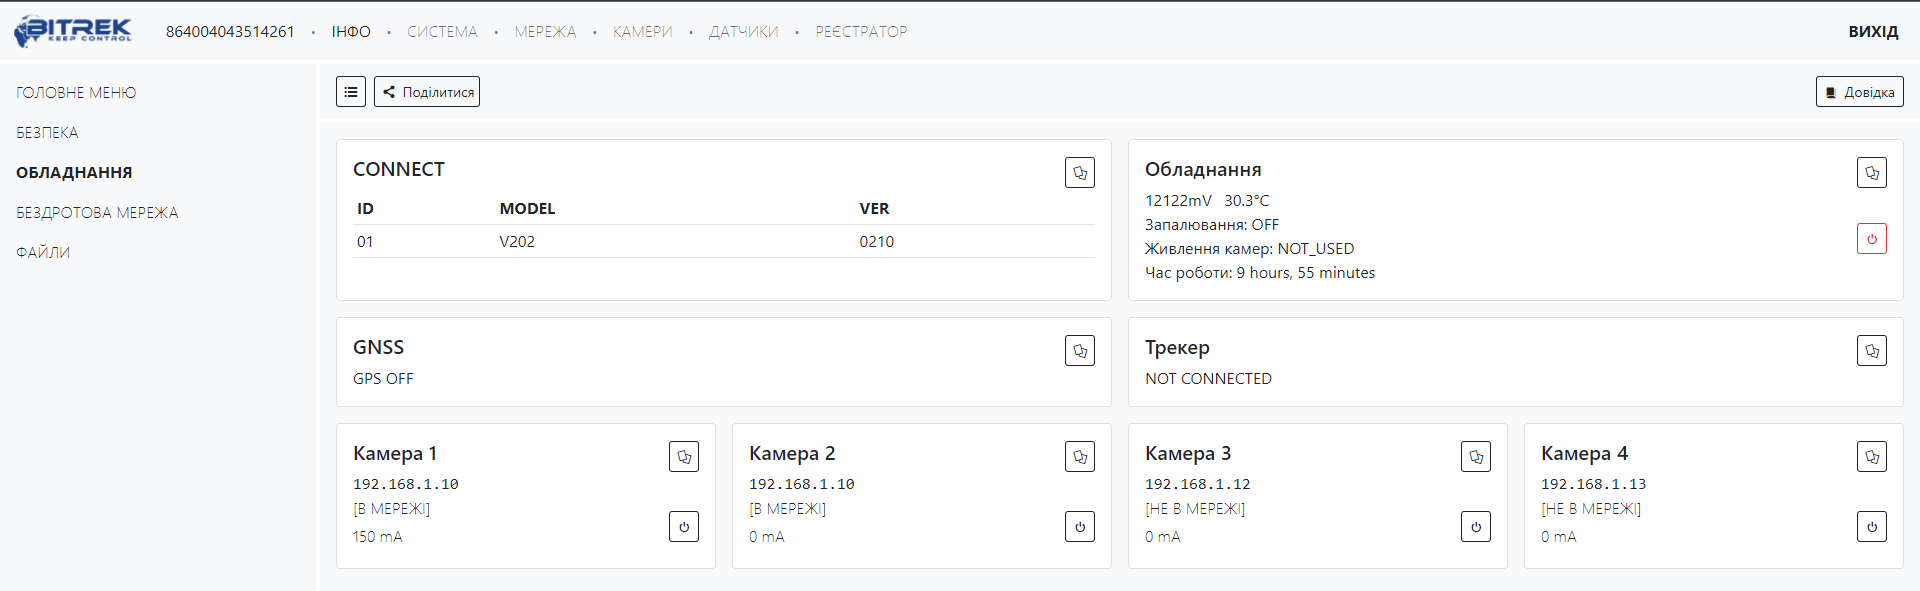Open the СИСТЕМА tab in top navigation

[442, 32]
